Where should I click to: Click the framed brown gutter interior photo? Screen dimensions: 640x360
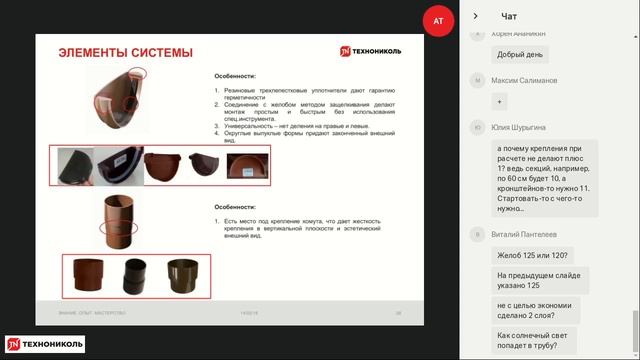click(247, 166)
